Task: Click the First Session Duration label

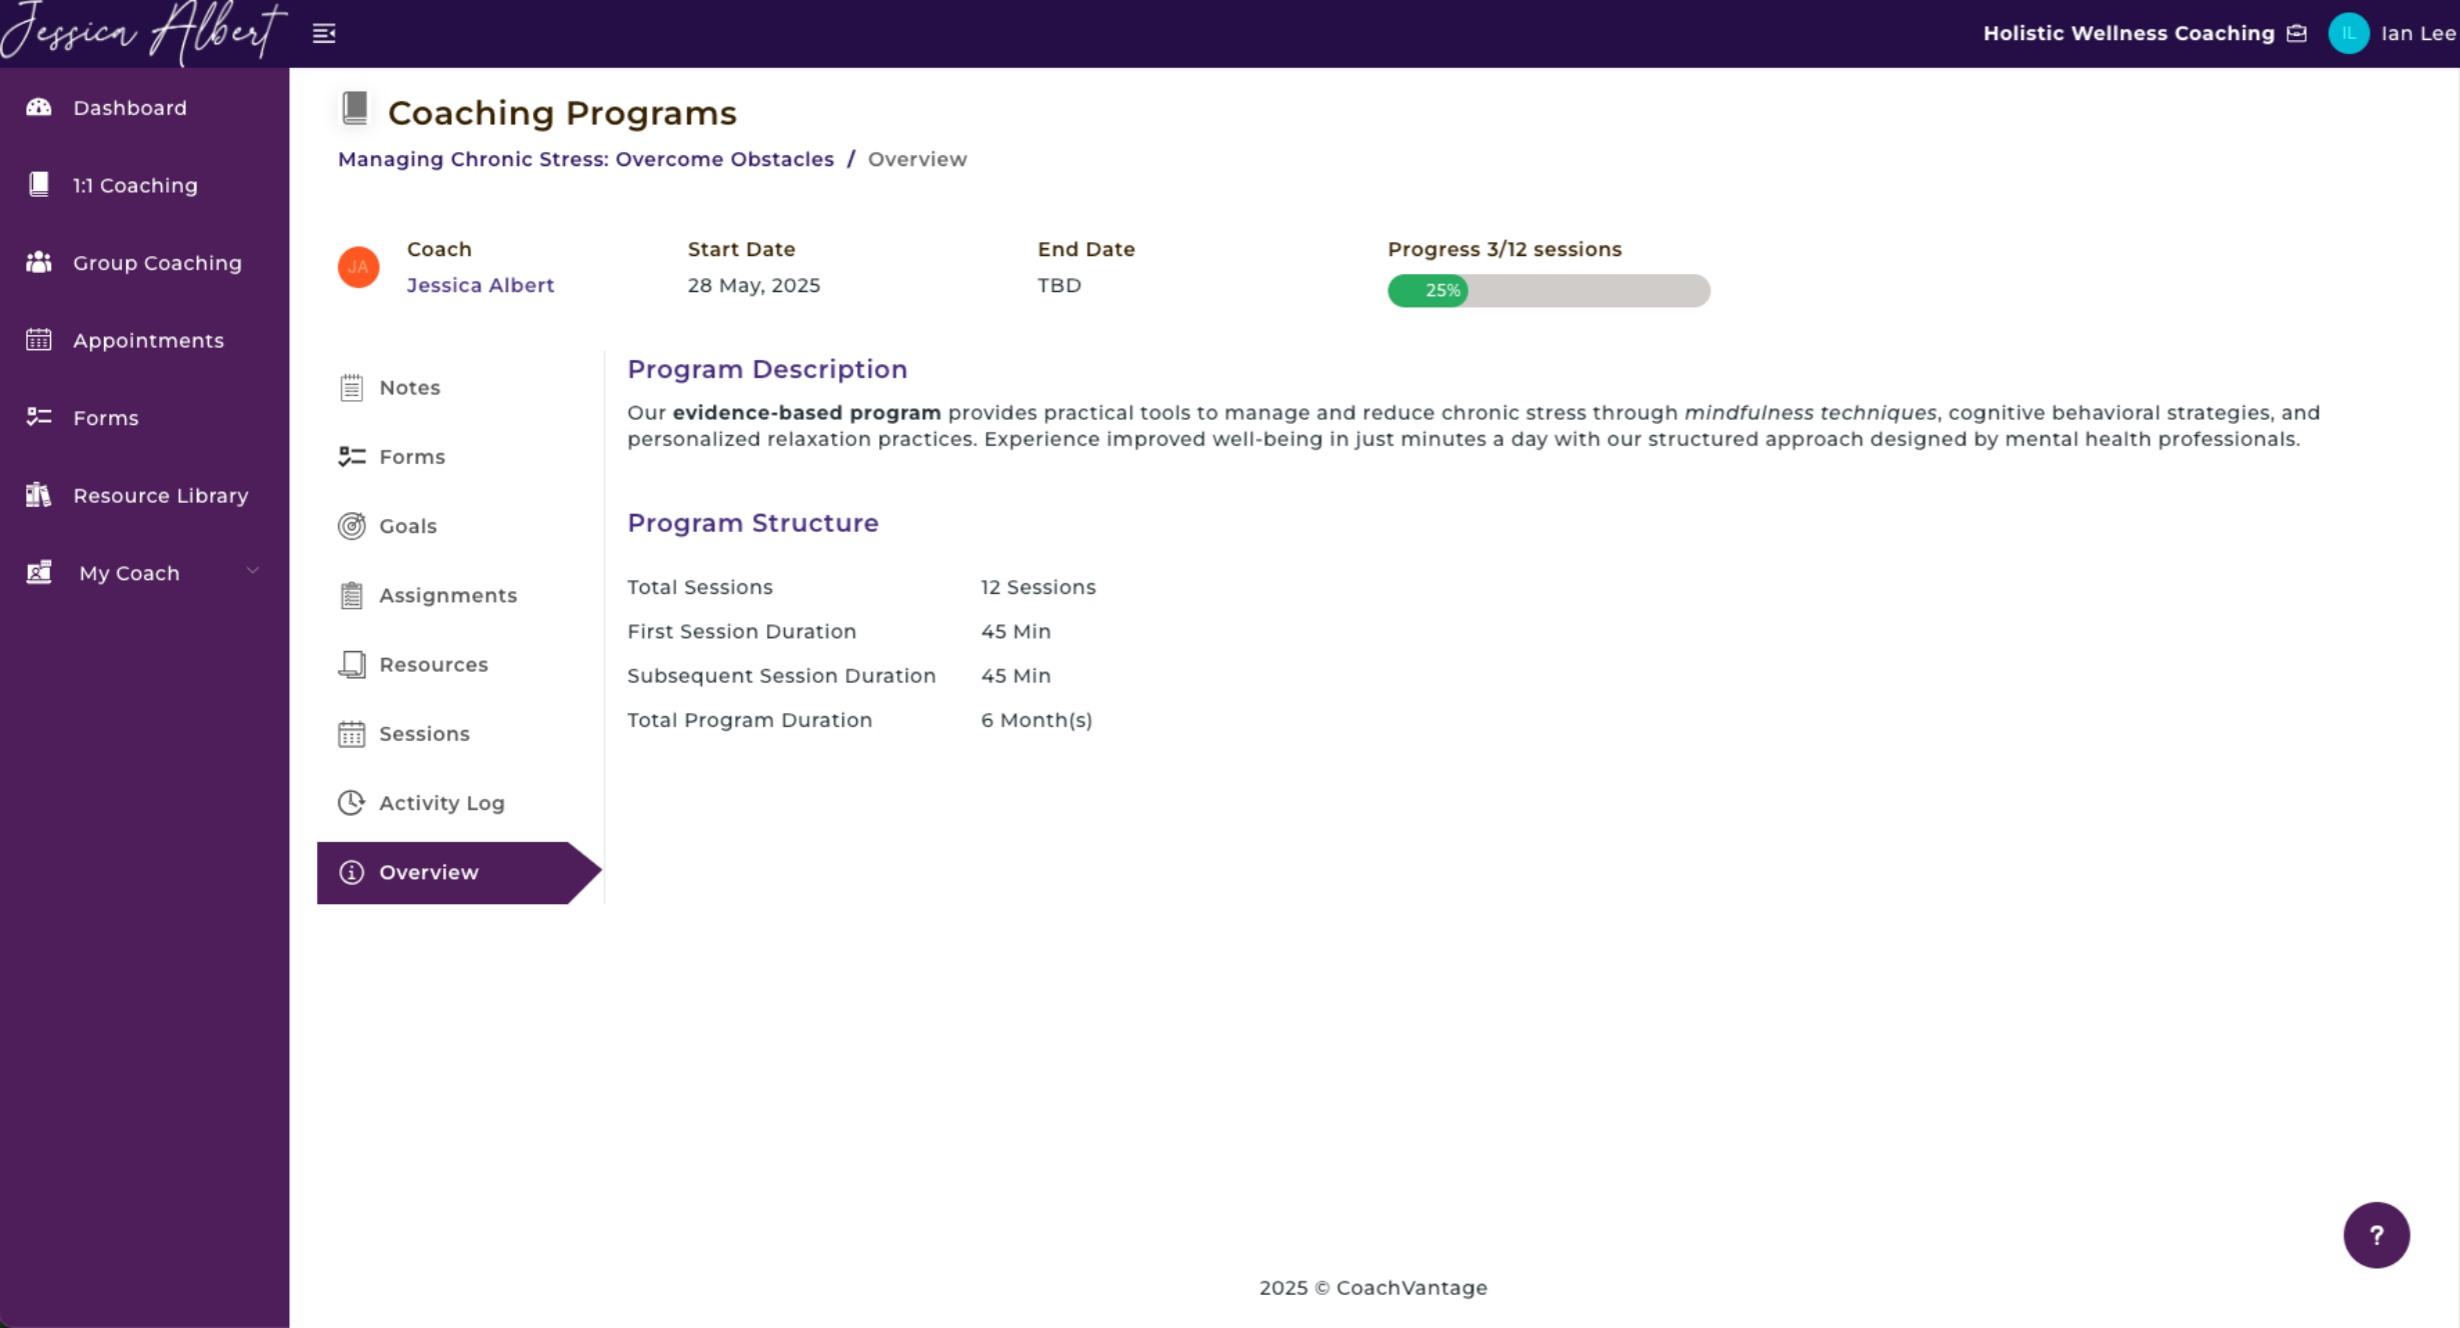Action: (x=741, y=631)
